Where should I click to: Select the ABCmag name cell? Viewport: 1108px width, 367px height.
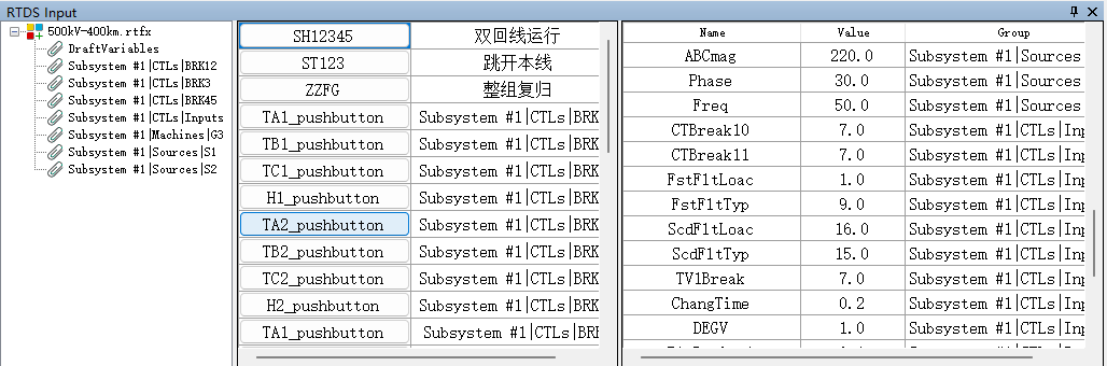pyautogui.click(x=712, y=56)
